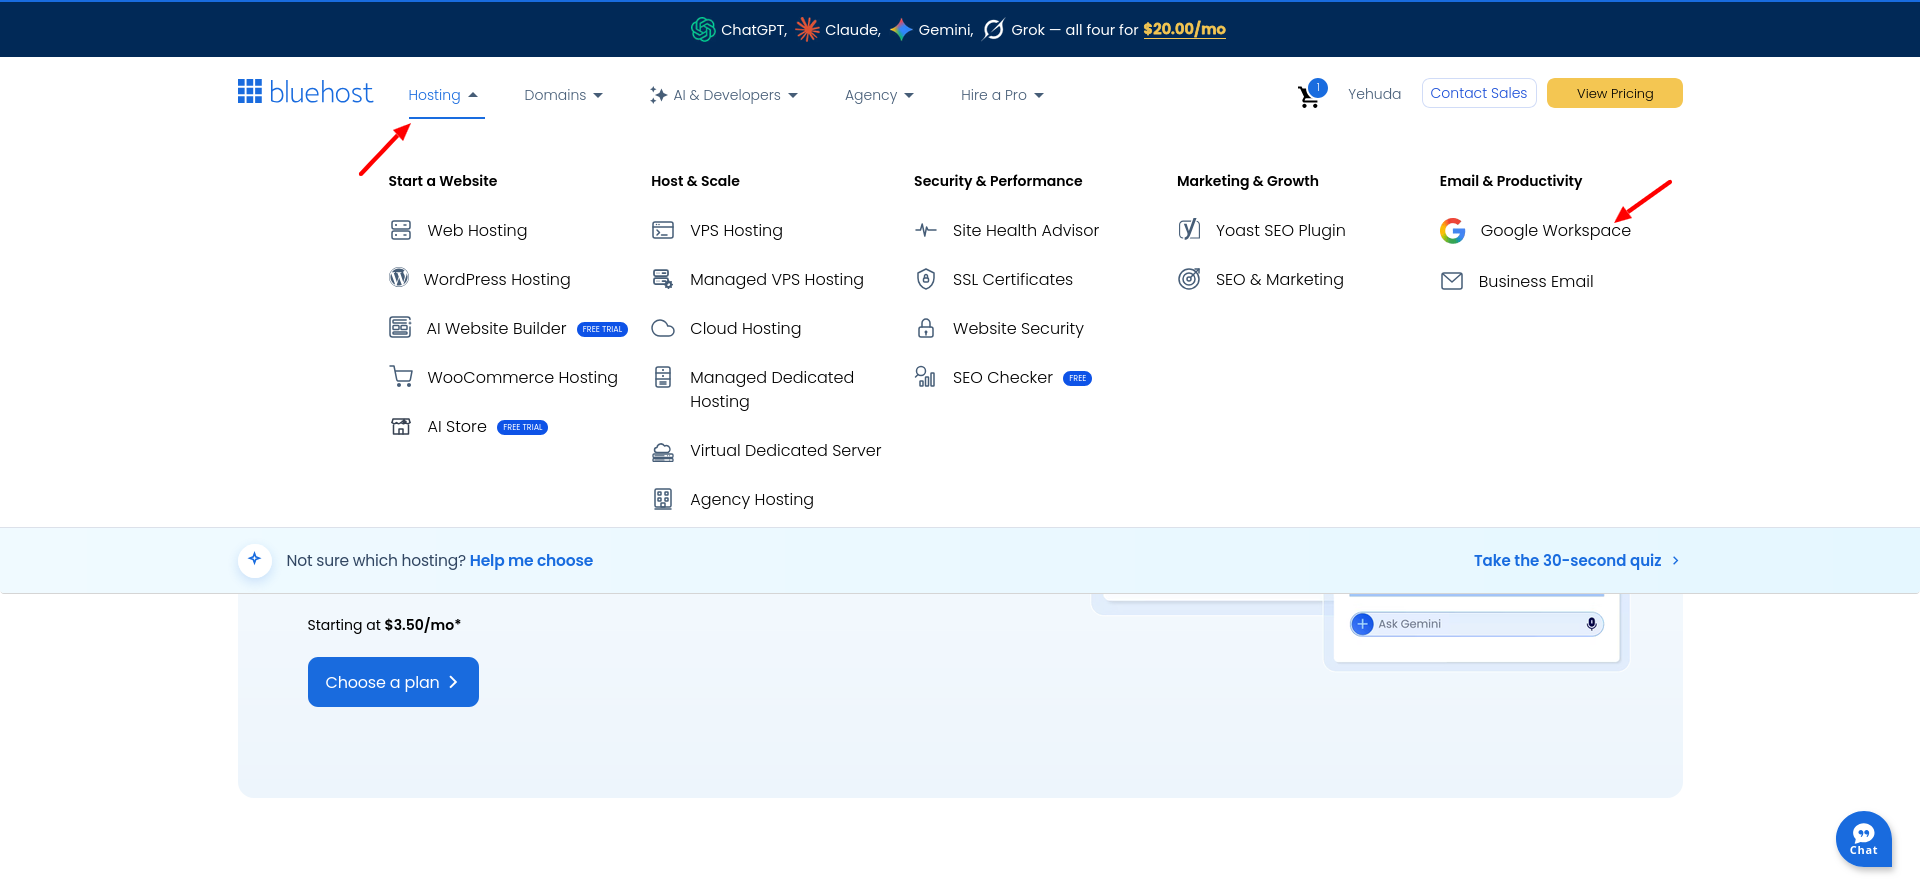Click the Ask Gemini microphone icon
This screenshot has height=891, width=1920.
coord(1591,624)
